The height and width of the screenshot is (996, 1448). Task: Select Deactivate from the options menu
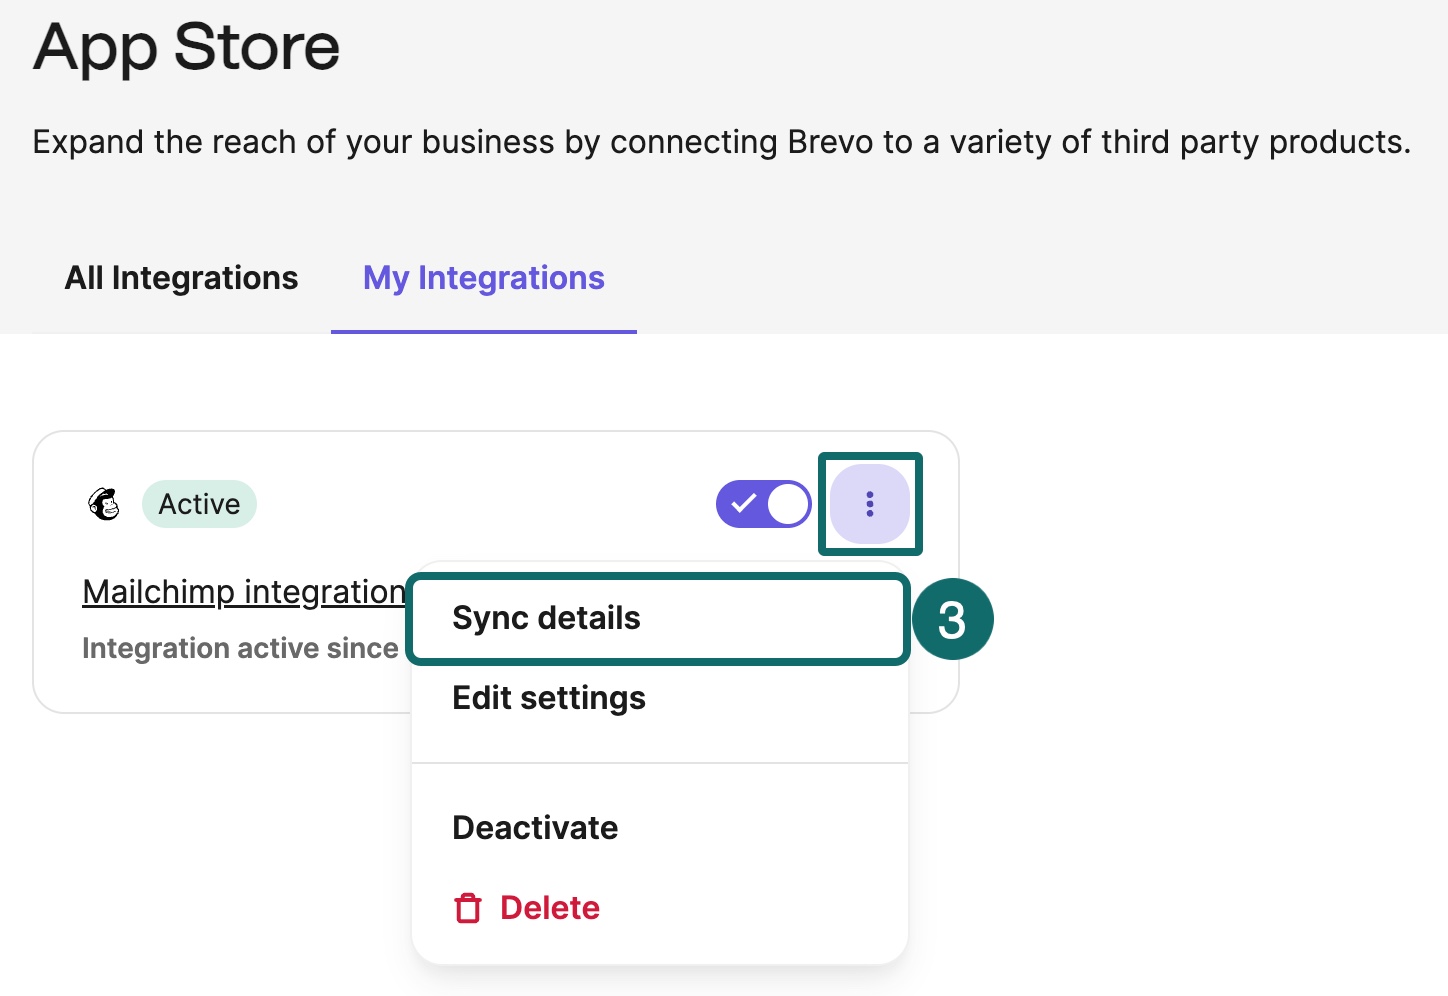tap(535, 828)
